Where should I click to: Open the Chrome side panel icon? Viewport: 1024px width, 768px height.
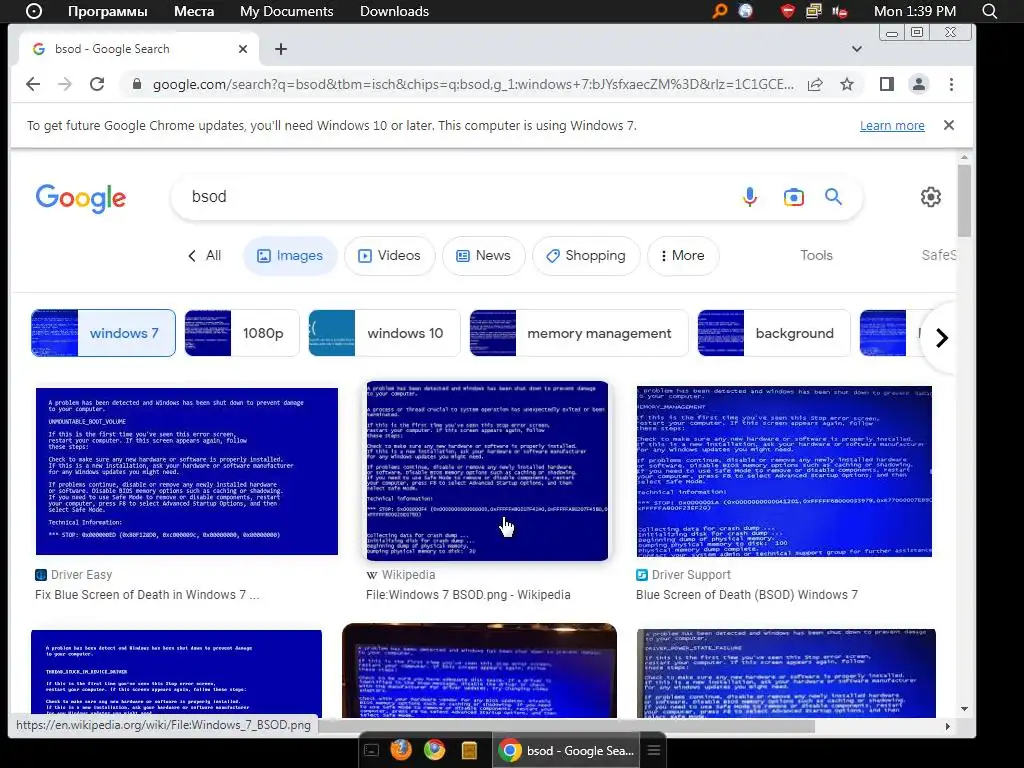[x=886, y=84]
